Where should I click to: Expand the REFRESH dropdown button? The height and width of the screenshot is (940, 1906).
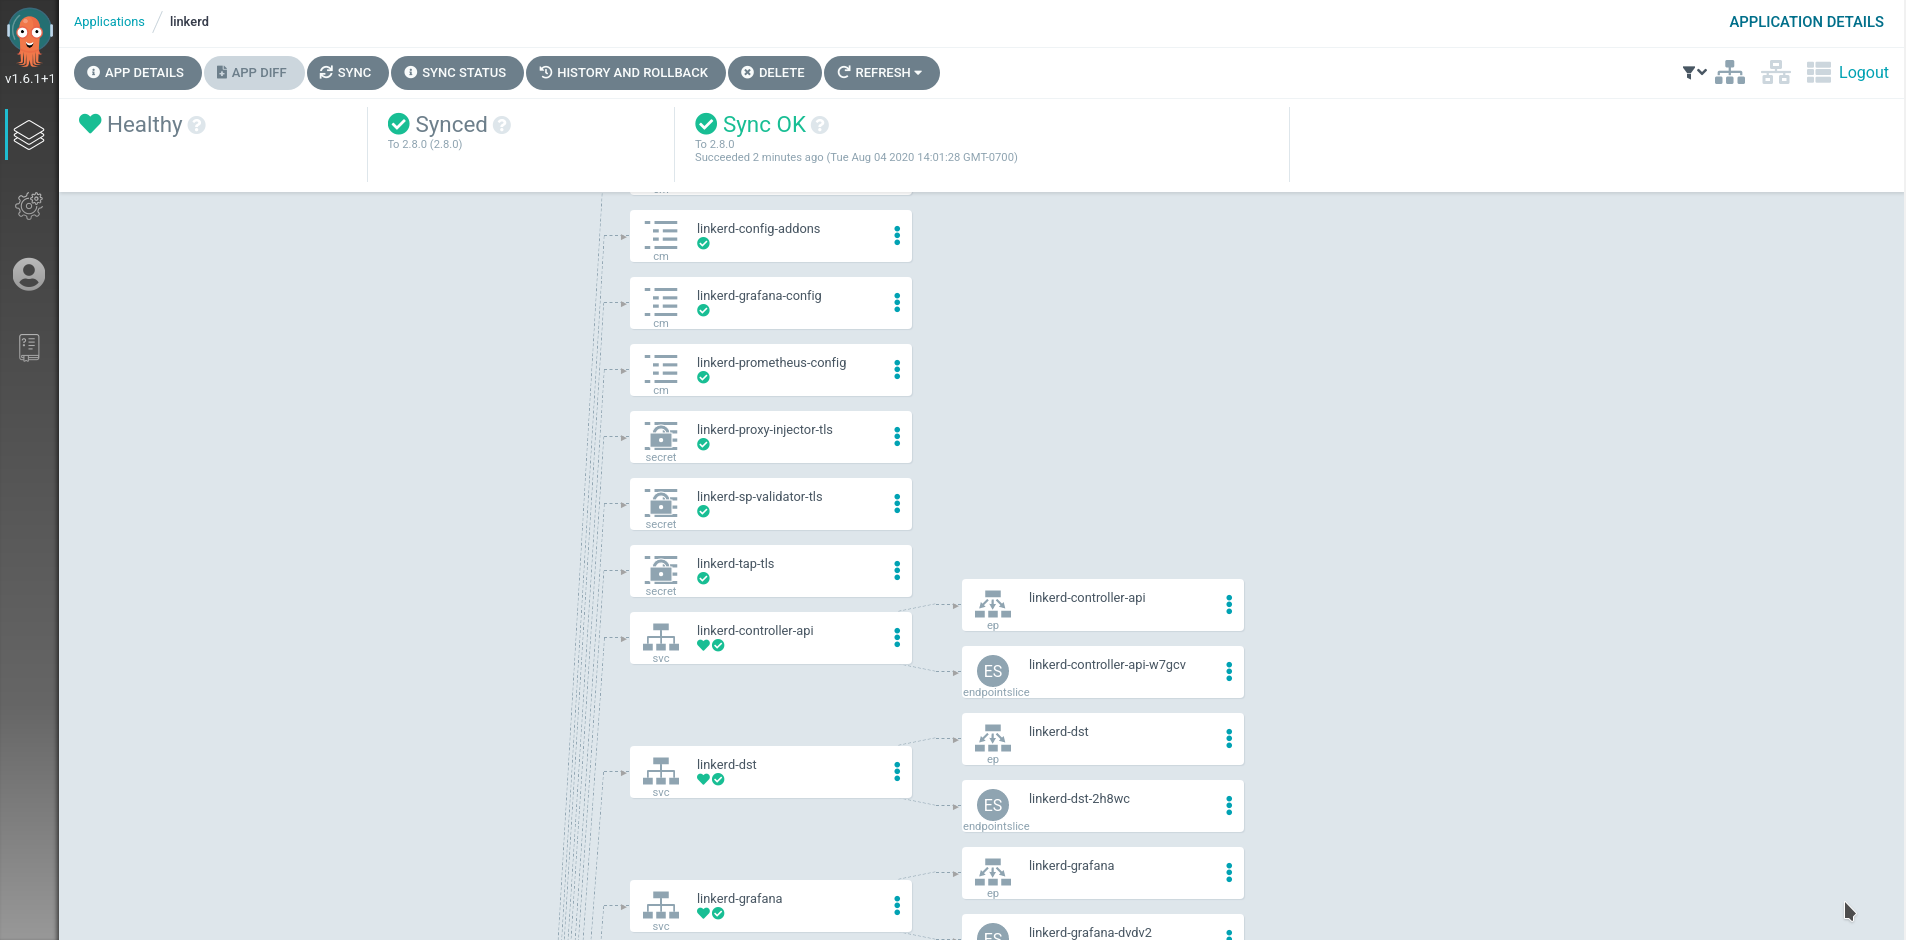[881, 73]
